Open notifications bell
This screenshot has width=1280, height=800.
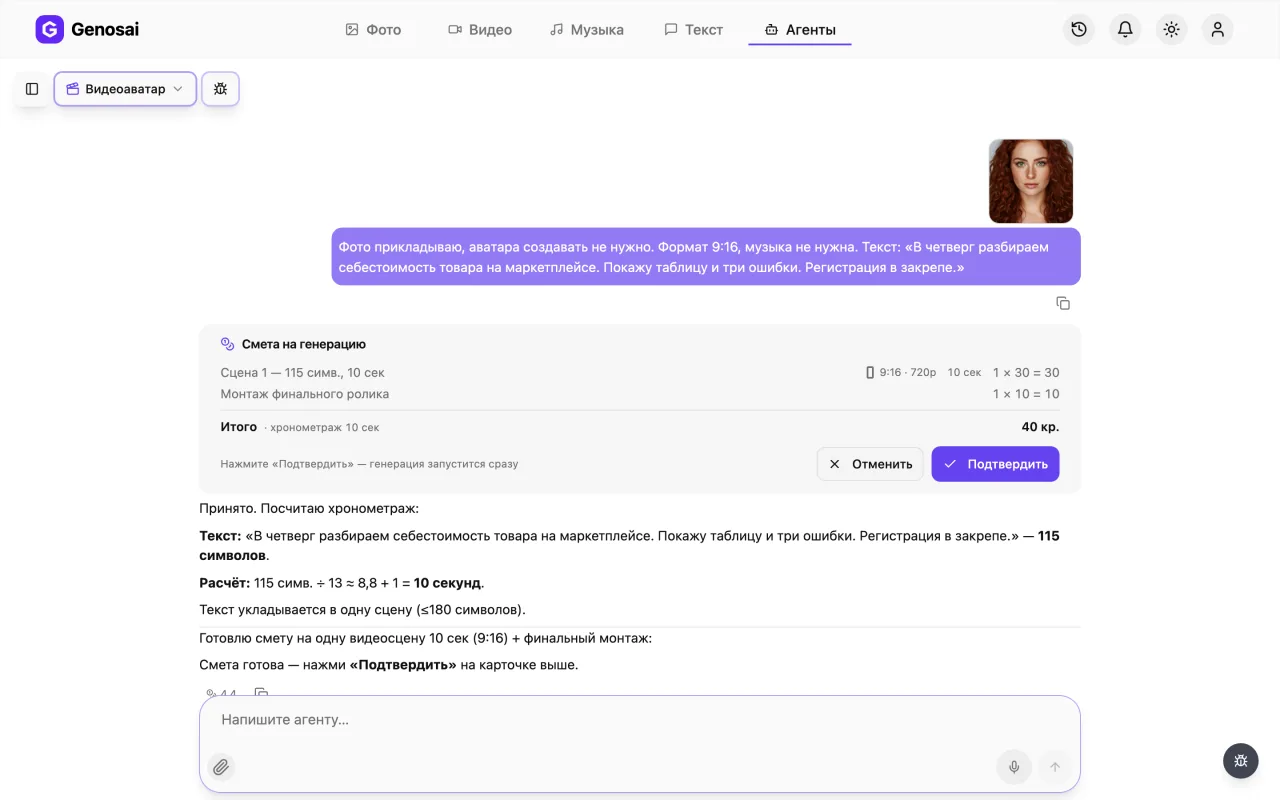pos(1125,29)
